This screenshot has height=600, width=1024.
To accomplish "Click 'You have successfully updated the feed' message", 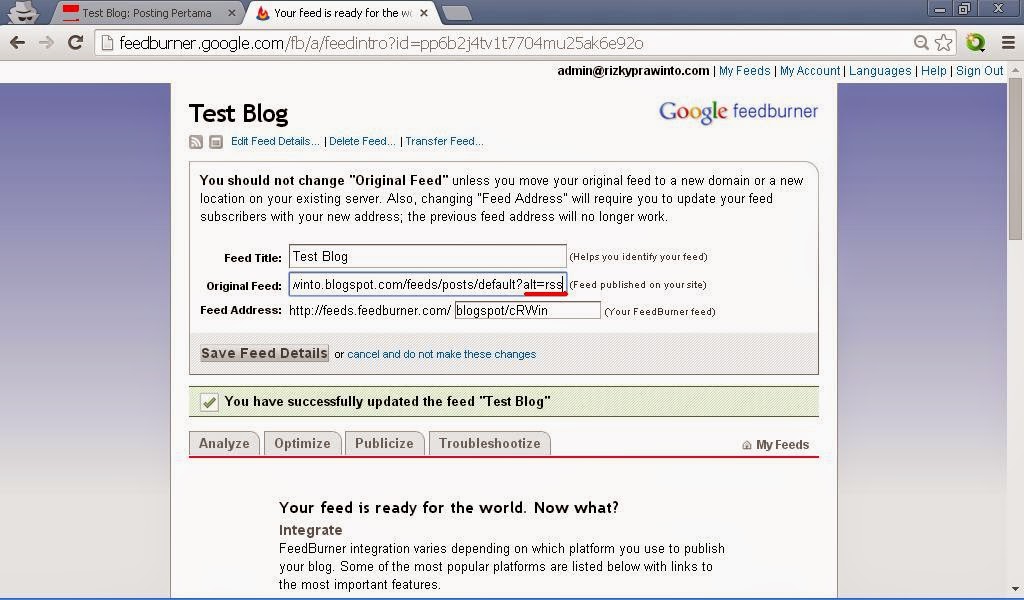I will pyautogui.click(x=387, y=401).
